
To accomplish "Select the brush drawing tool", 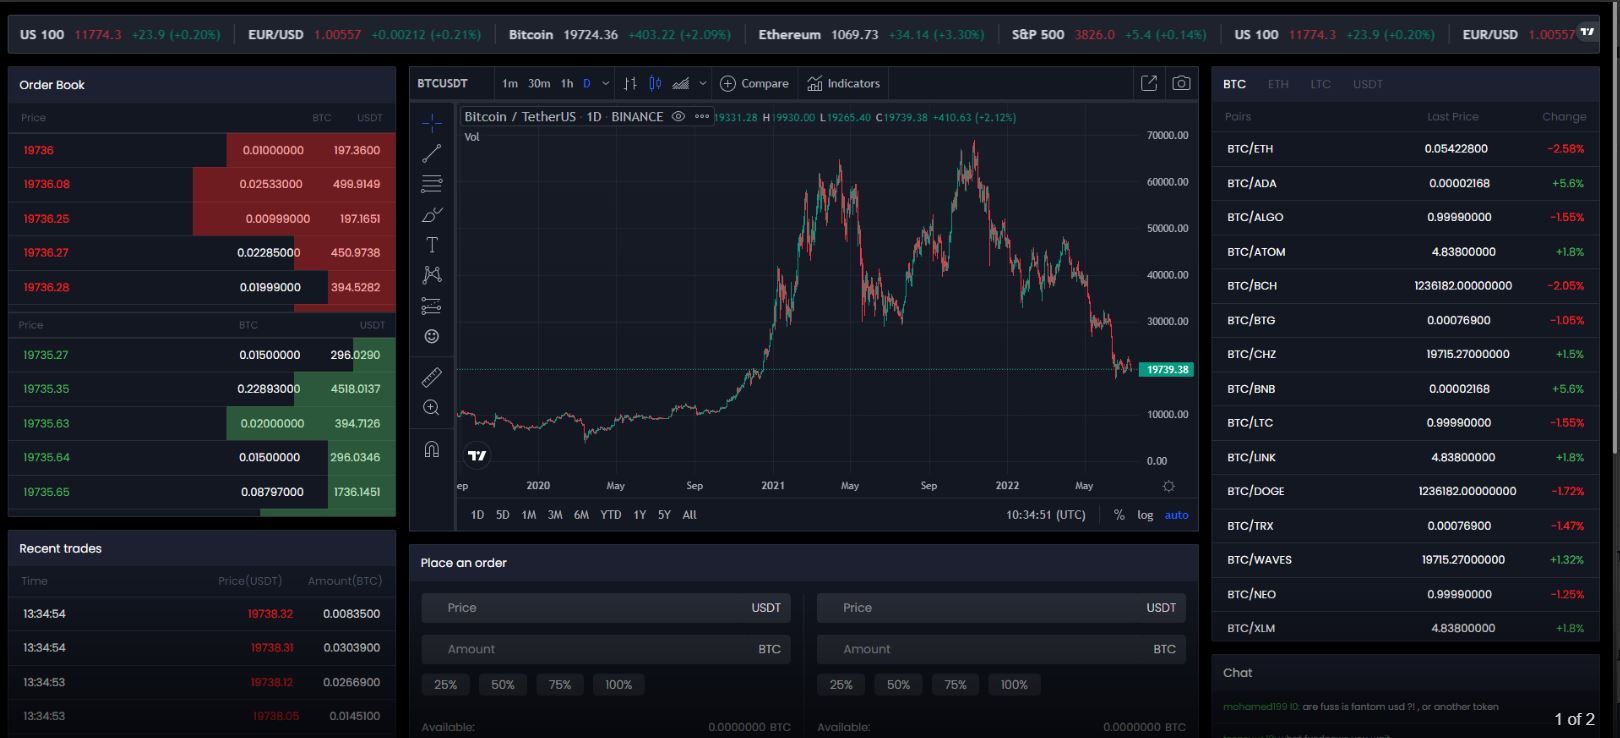I will coord(431,215).
